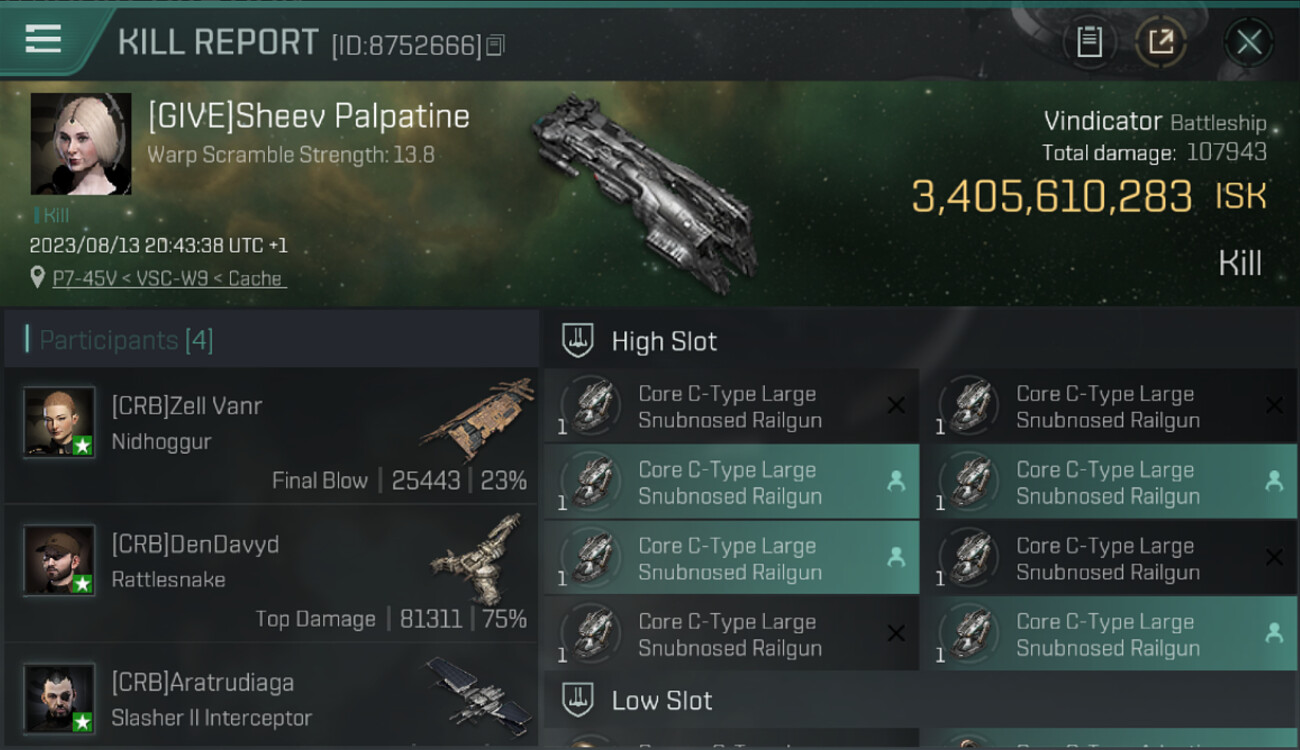Click the Nidhoggur ship icon
This screenshot has height=750, width=1300.
point(478,420)
